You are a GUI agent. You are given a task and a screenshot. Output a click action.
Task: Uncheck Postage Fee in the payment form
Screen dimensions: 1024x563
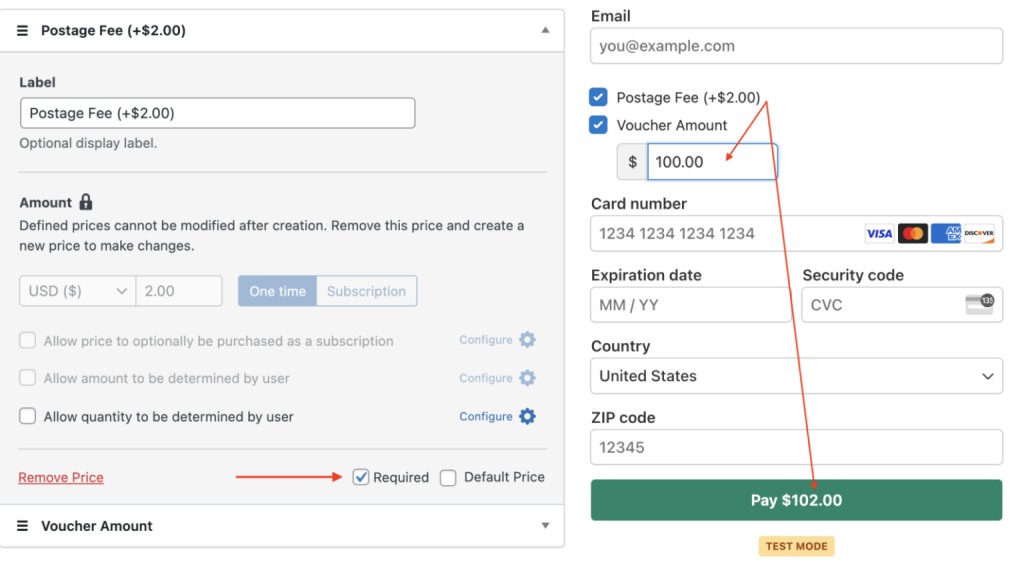(598, 97)
